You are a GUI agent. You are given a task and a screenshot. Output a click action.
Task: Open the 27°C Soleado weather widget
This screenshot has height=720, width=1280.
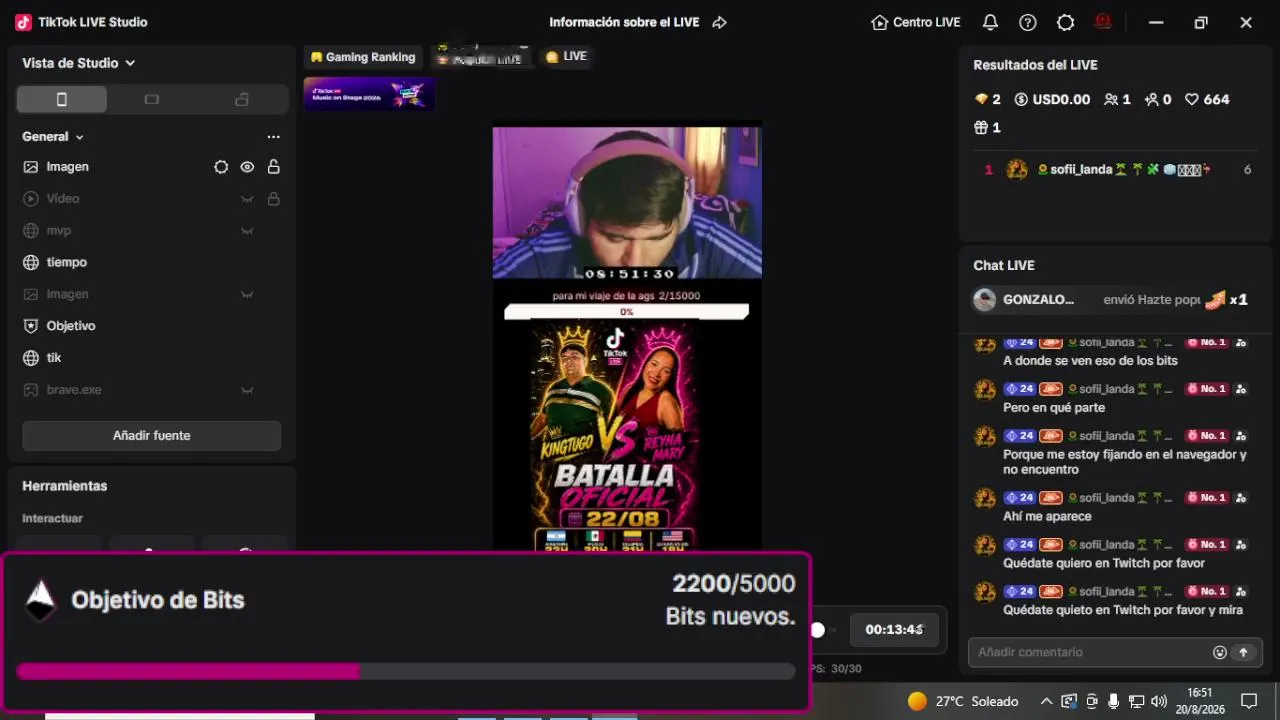pyautogui.click(x=963, y=701)
